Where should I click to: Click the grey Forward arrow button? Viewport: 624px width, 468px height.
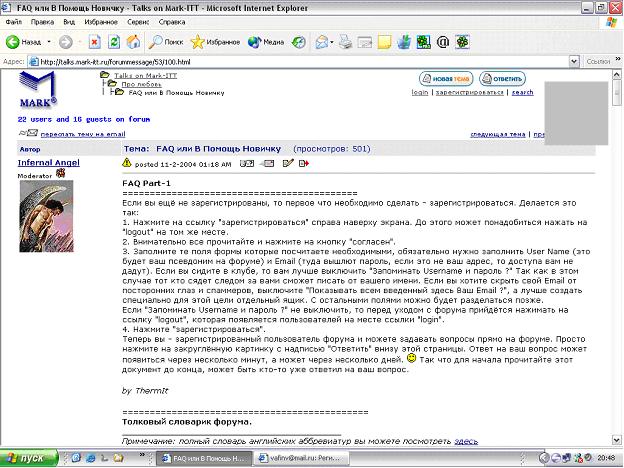coord(66,42)
